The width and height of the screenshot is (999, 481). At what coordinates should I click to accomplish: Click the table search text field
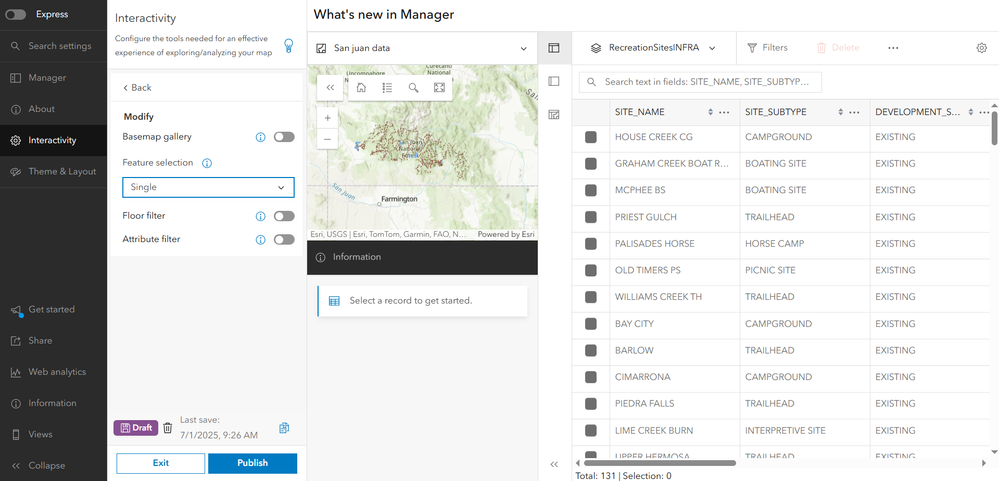click(x=700, y=82)
